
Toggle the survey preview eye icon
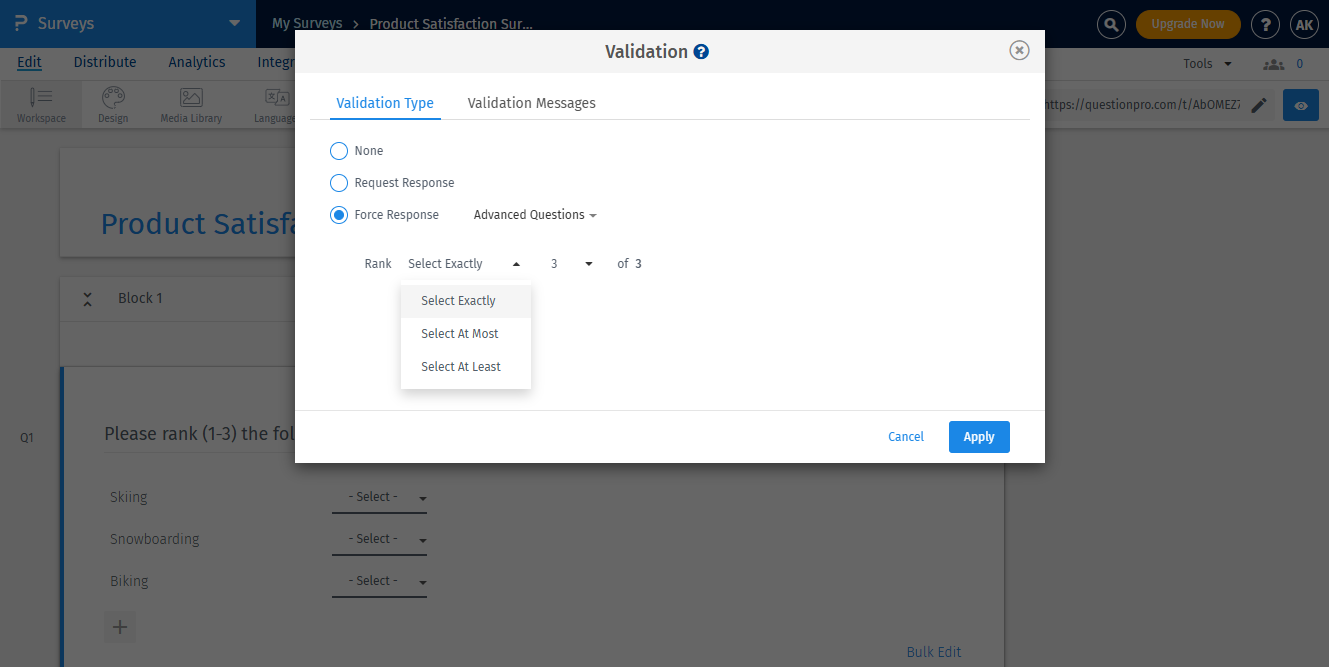coord(1300,104)
